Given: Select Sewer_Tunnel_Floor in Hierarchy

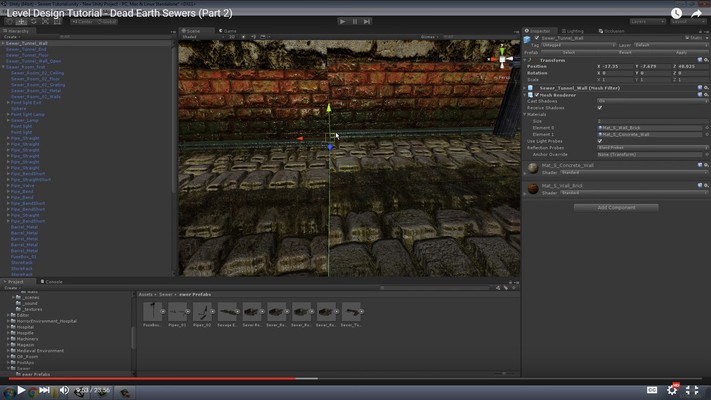Looking at the screenshot, I should point(27,55).
